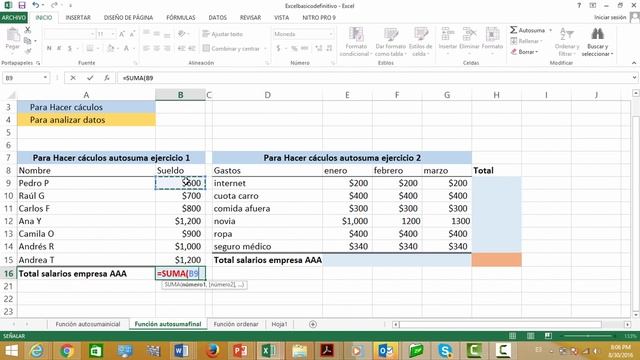Open the Moneda number format dropdown

(331, 34)
